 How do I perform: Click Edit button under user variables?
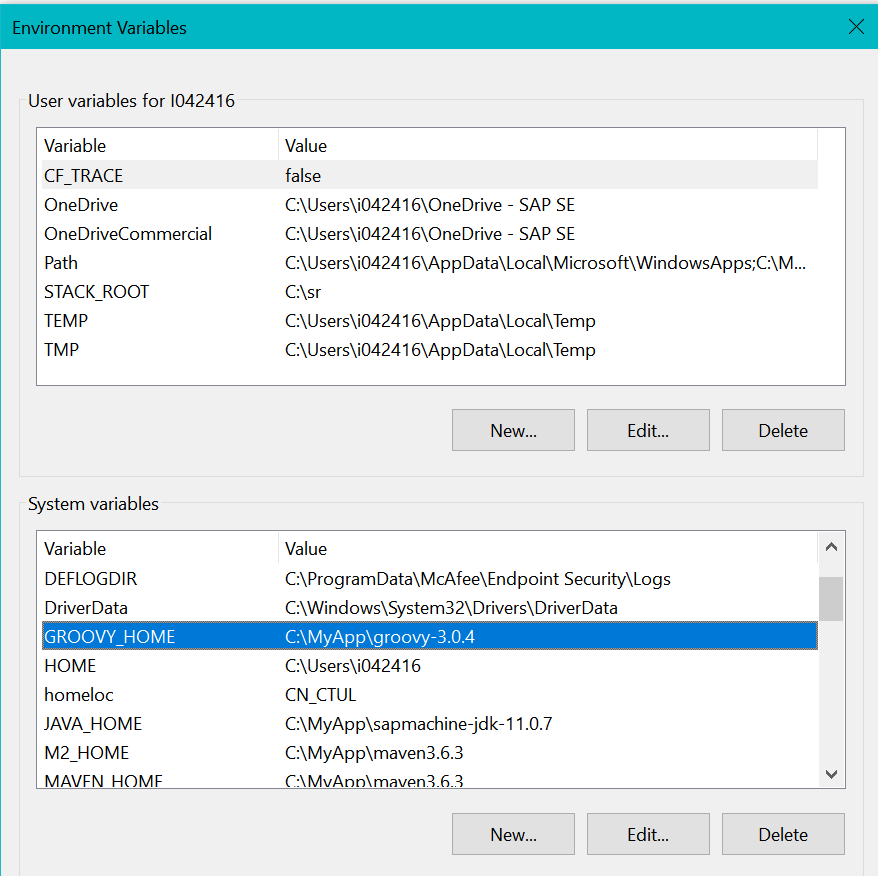click(x=648, y=430)
